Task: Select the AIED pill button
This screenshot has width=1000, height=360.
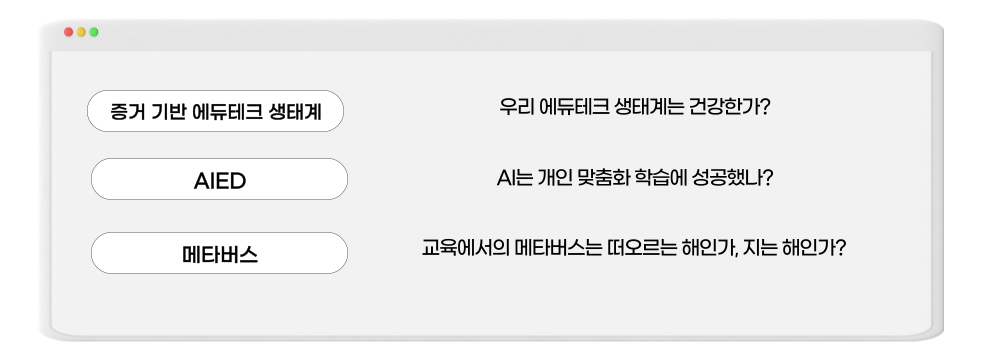Action: point(219,179)
